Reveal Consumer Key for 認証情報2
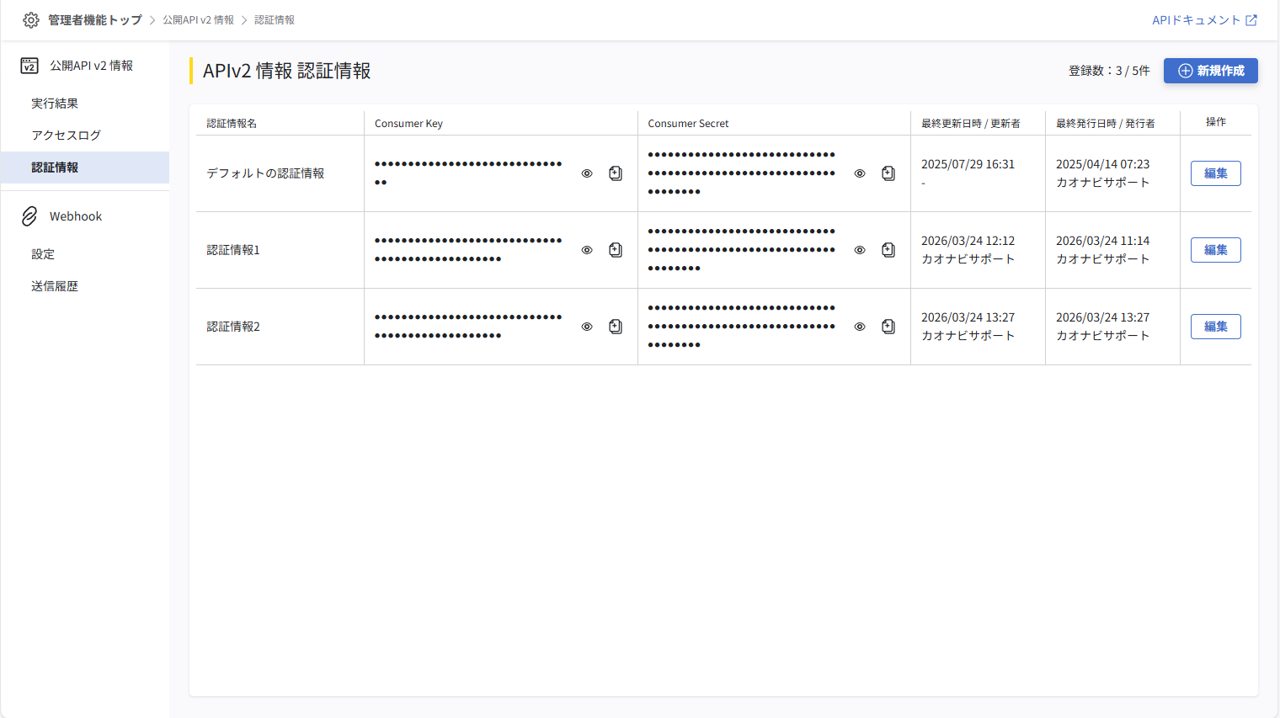Image resolution: width=1280 pixels, height=718 pixels. pyautogui.click(x=587, y=327)
